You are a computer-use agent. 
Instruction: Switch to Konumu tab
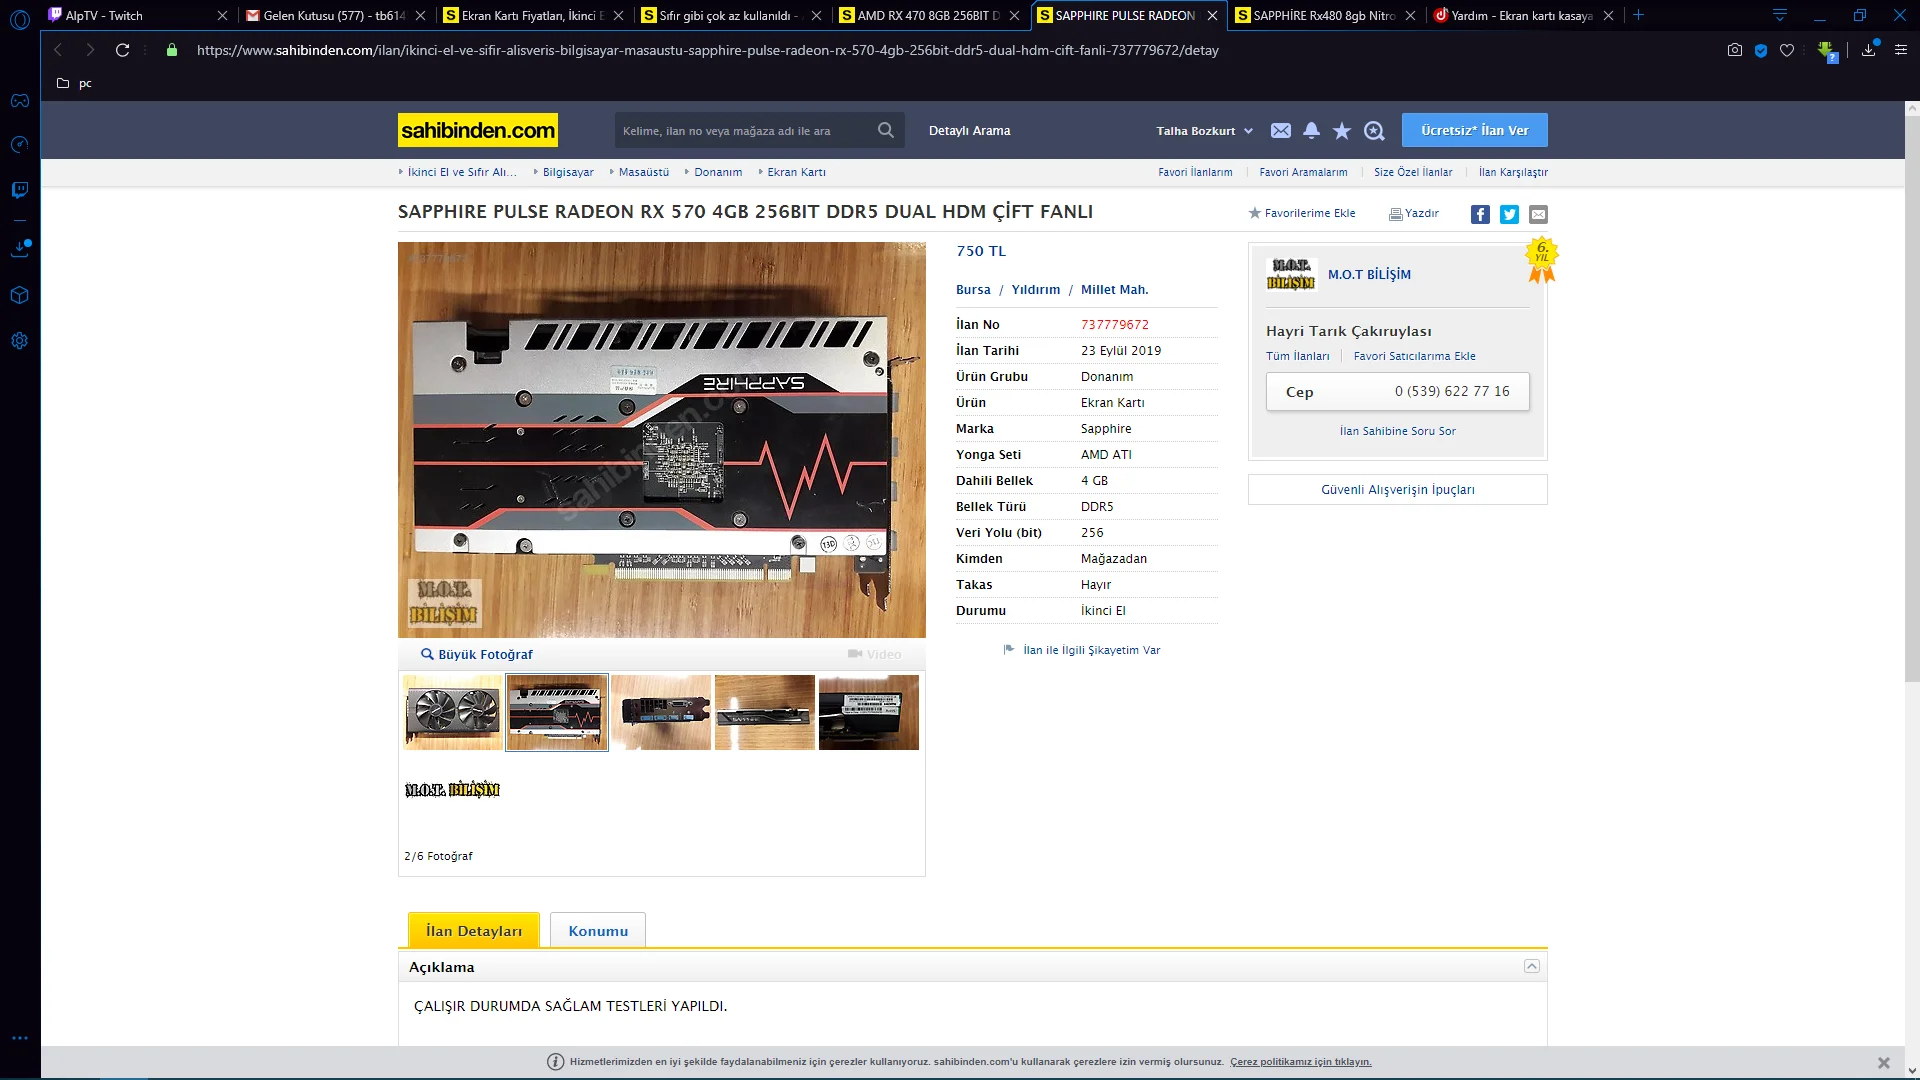pos(598,931)
